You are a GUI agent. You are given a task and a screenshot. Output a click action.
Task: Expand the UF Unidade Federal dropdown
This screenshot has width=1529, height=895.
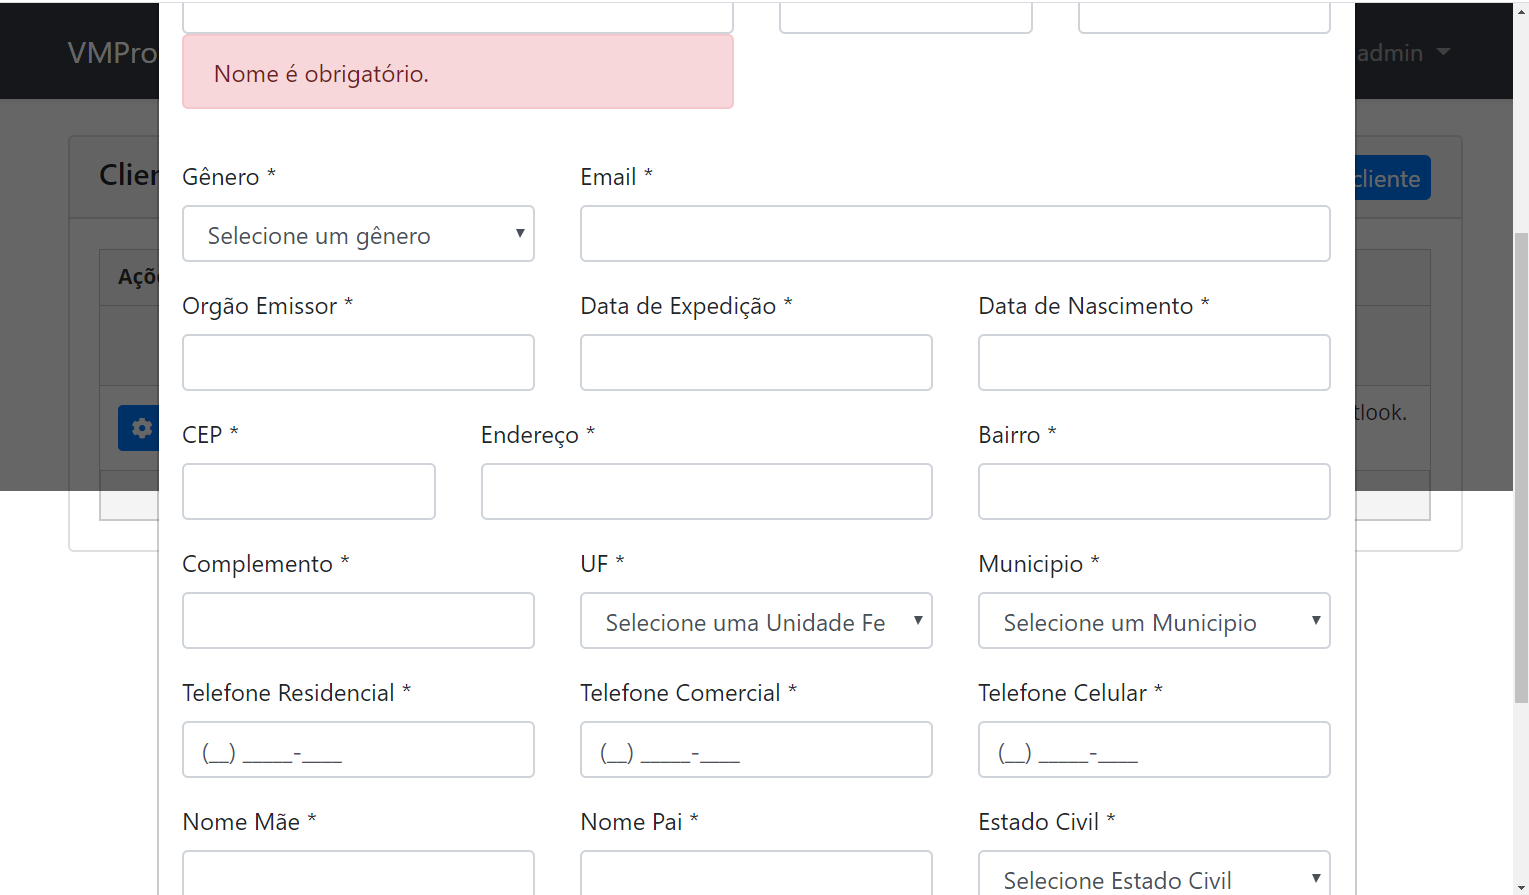pyautogui.click(x=755, y=620)
